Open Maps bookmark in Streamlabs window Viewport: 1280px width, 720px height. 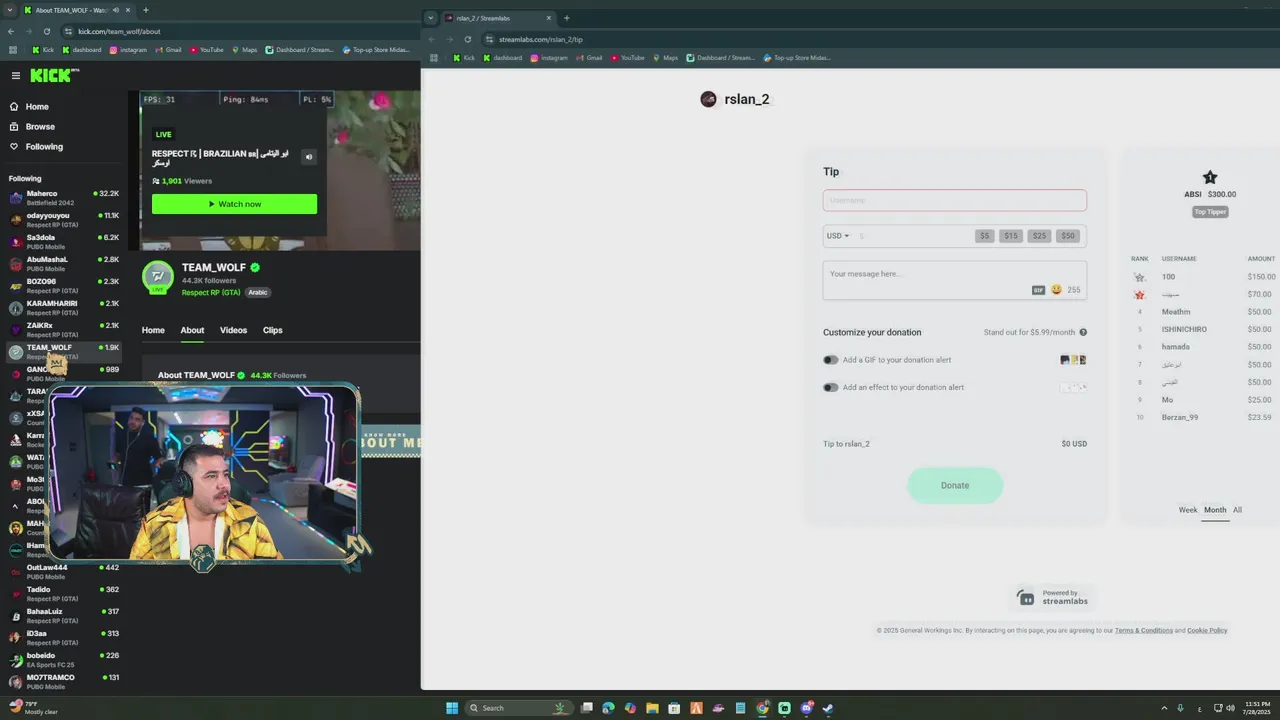[x=665, y=58]
